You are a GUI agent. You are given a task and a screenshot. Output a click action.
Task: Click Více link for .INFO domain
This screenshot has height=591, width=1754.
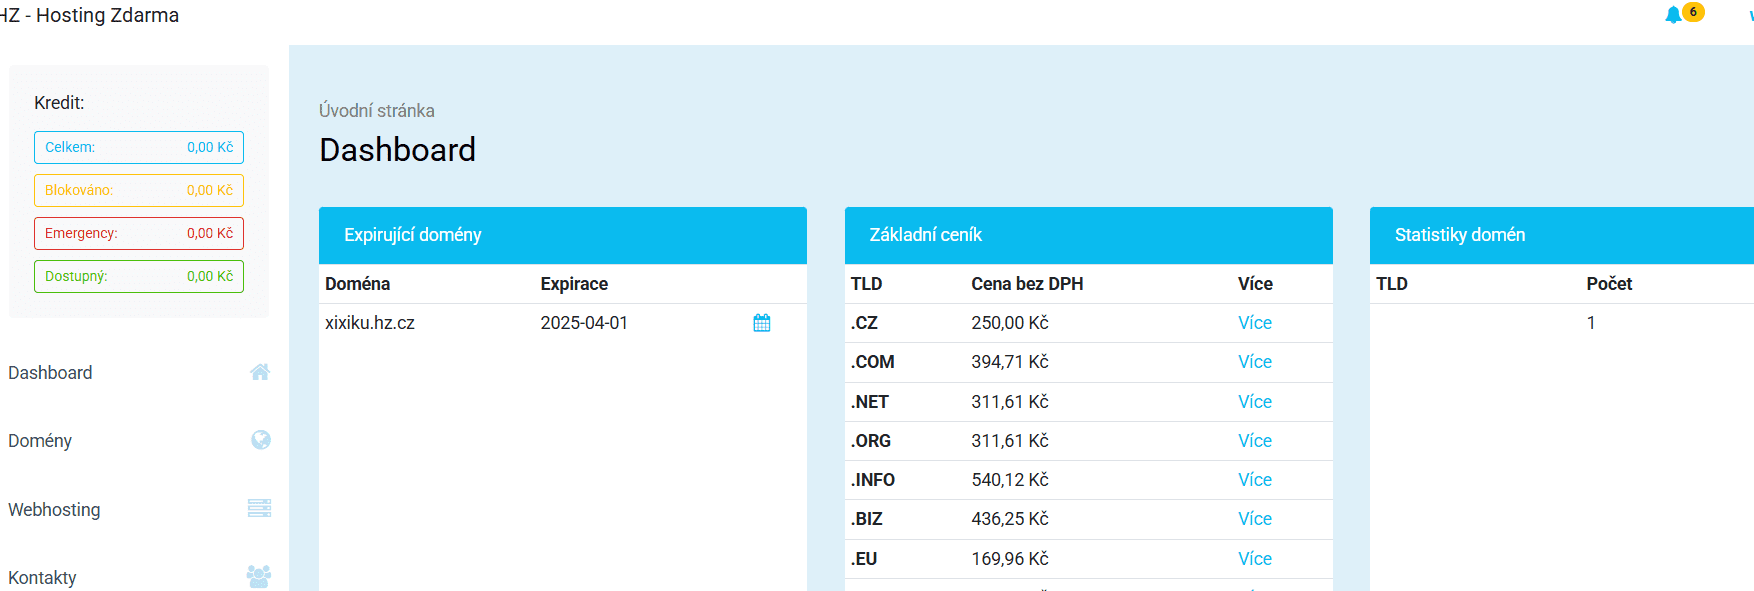tap(1254, 480)
